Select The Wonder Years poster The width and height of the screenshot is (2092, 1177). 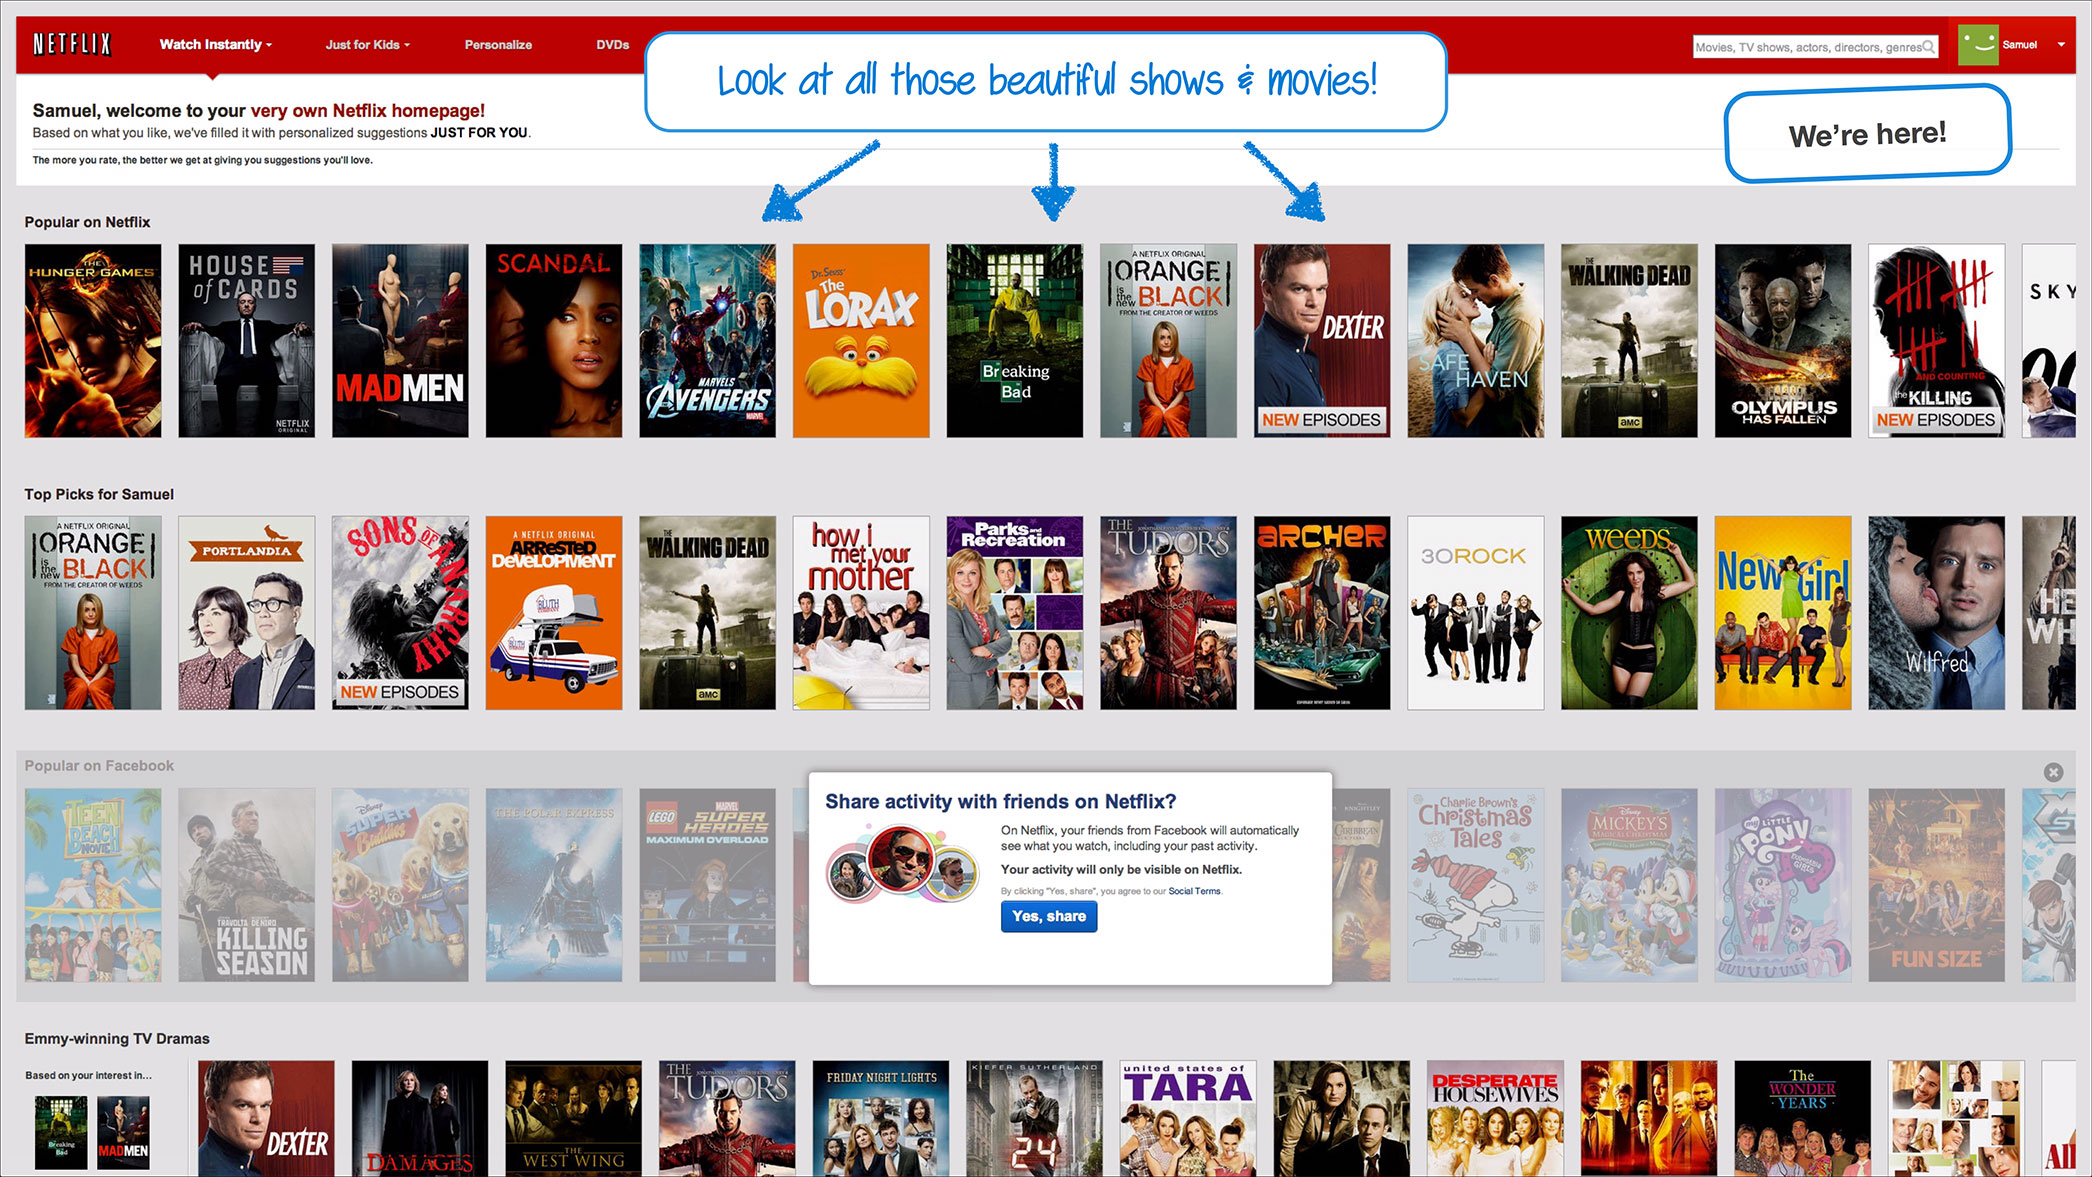tap(1803, 1118)
